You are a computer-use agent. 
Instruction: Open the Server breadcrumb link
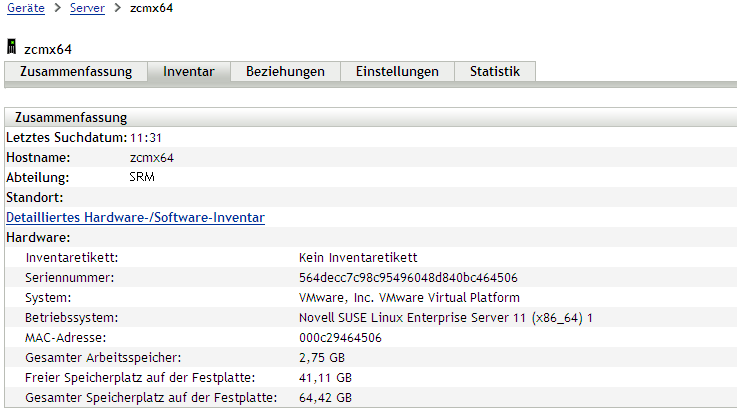(x=87, y=9)
